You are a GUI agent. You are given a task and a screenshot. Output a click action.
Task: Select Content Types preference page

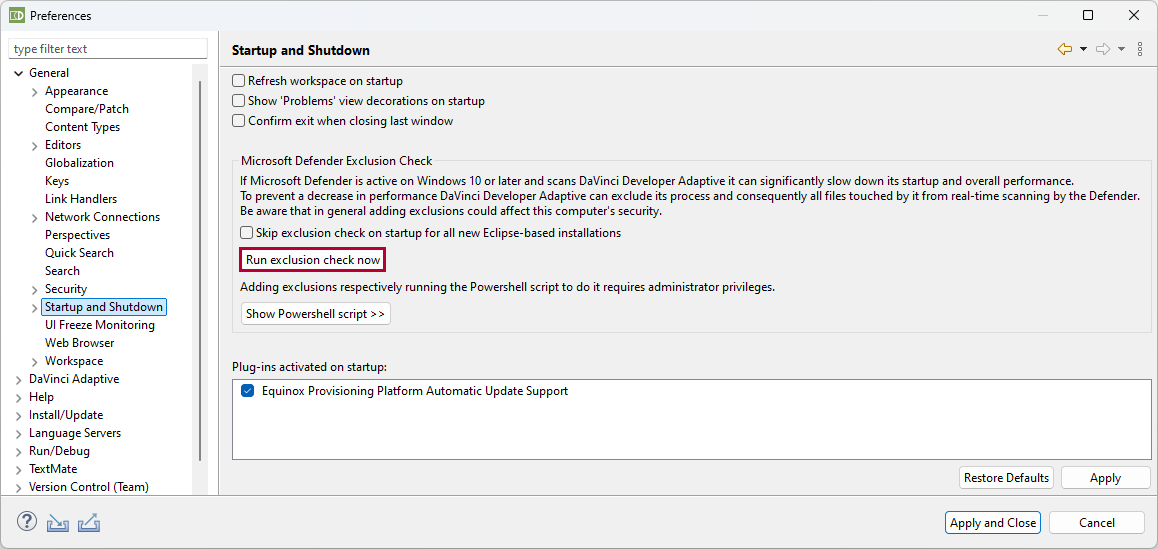[83, 127]
